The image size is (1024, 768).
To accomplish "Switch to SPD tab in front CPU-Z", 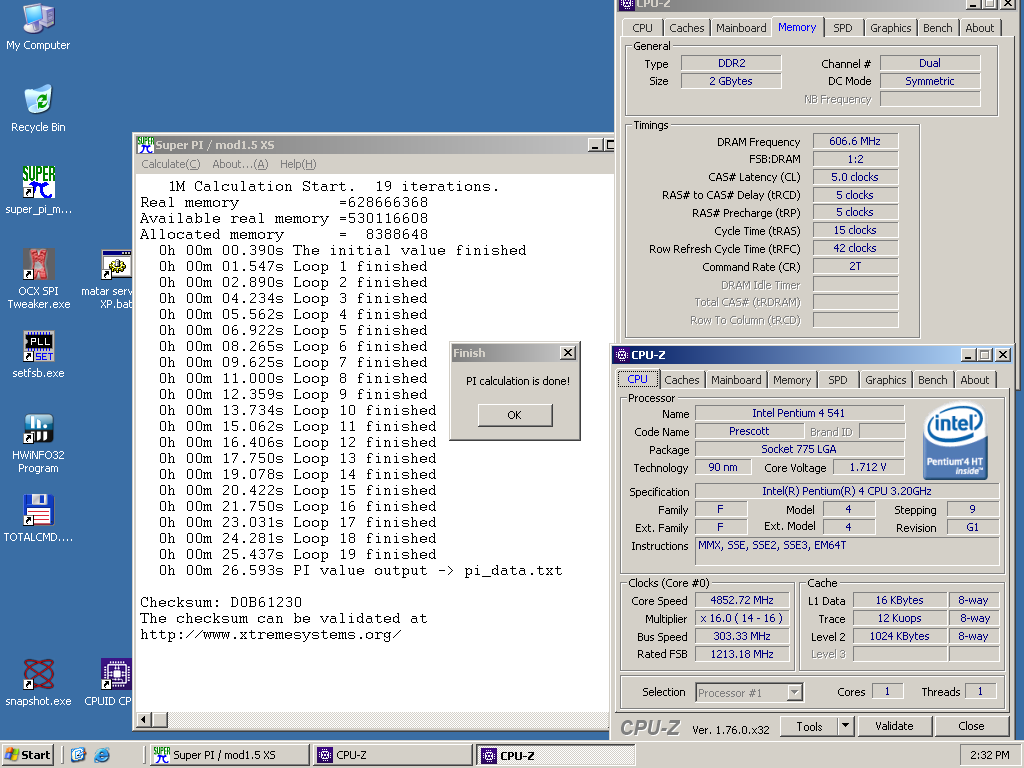I will coord(838,380).
